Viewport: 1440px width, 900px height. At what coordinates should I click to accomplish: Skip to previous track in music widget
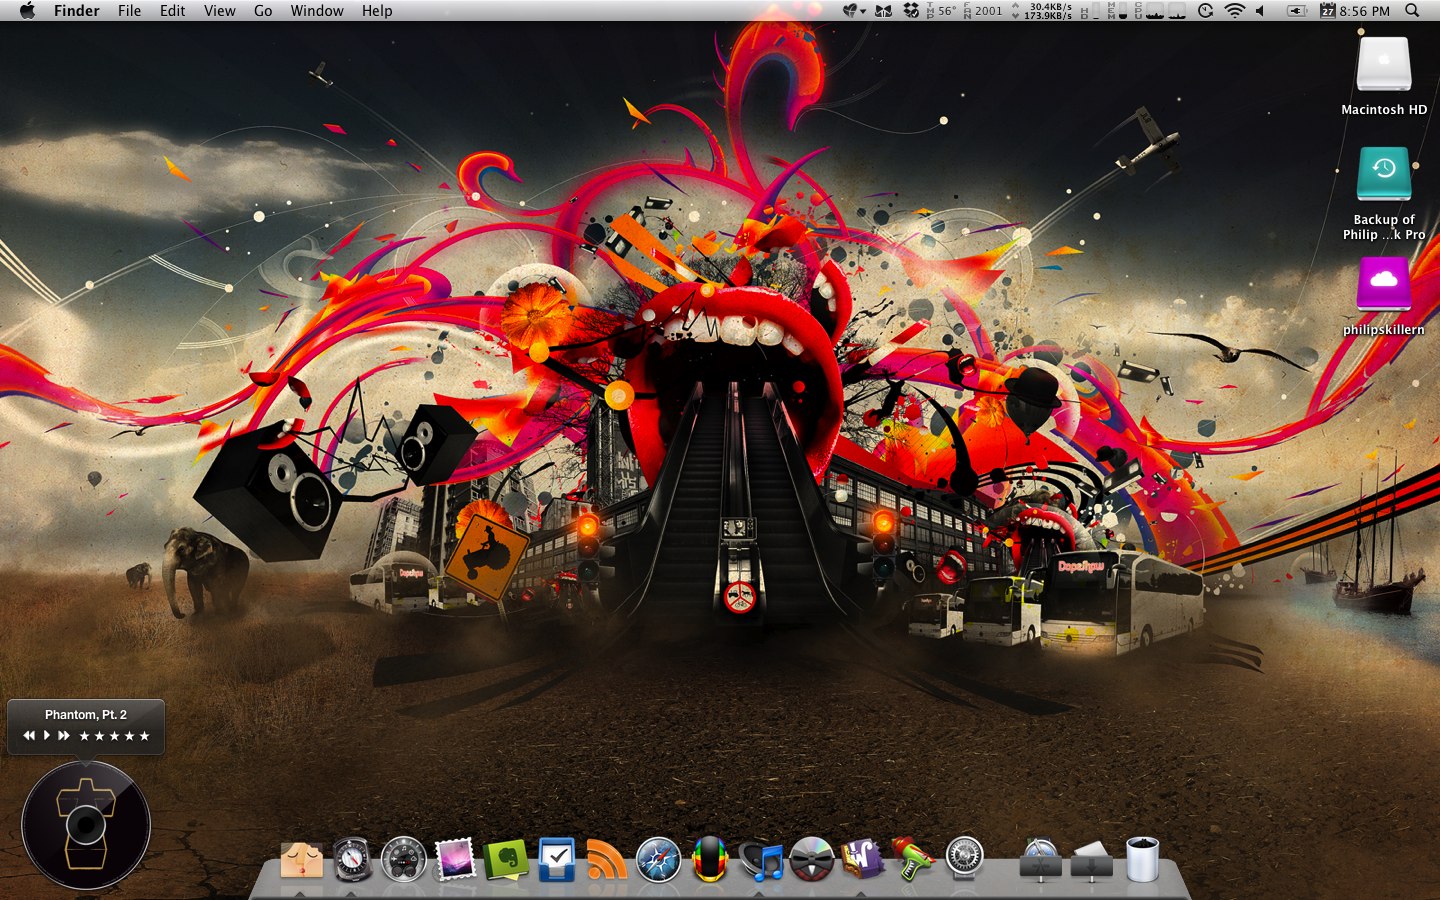pos(29,735)
